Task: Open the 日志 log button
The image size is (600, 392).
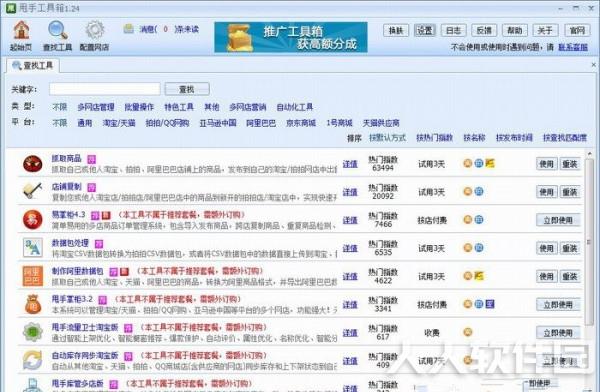Action: click(x=453, y=30)
